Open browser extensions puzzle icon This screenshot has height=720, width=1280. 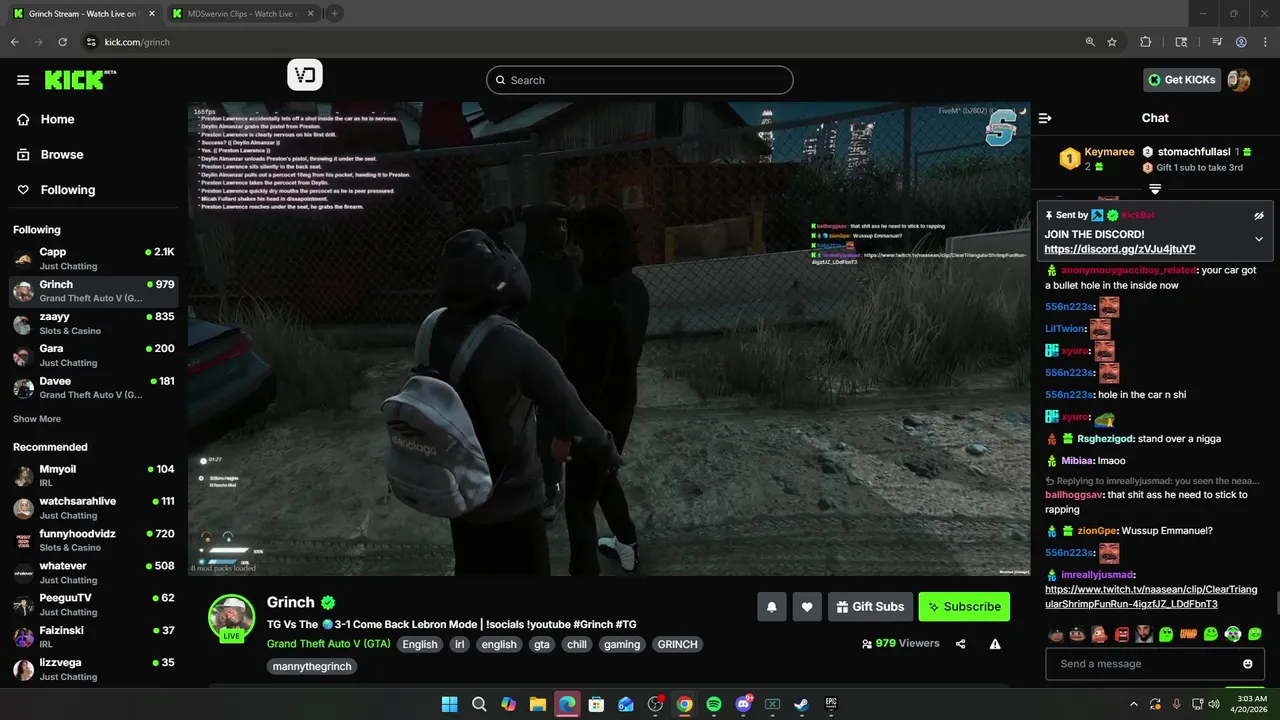tap(1146, 42)
